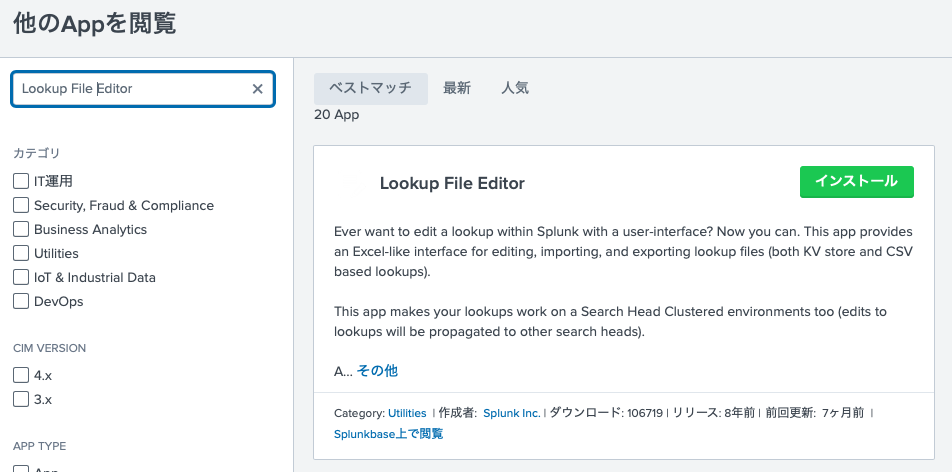Tick the Business Analytics checkbox
Screen dimensions: 952x472
[21, 229]
